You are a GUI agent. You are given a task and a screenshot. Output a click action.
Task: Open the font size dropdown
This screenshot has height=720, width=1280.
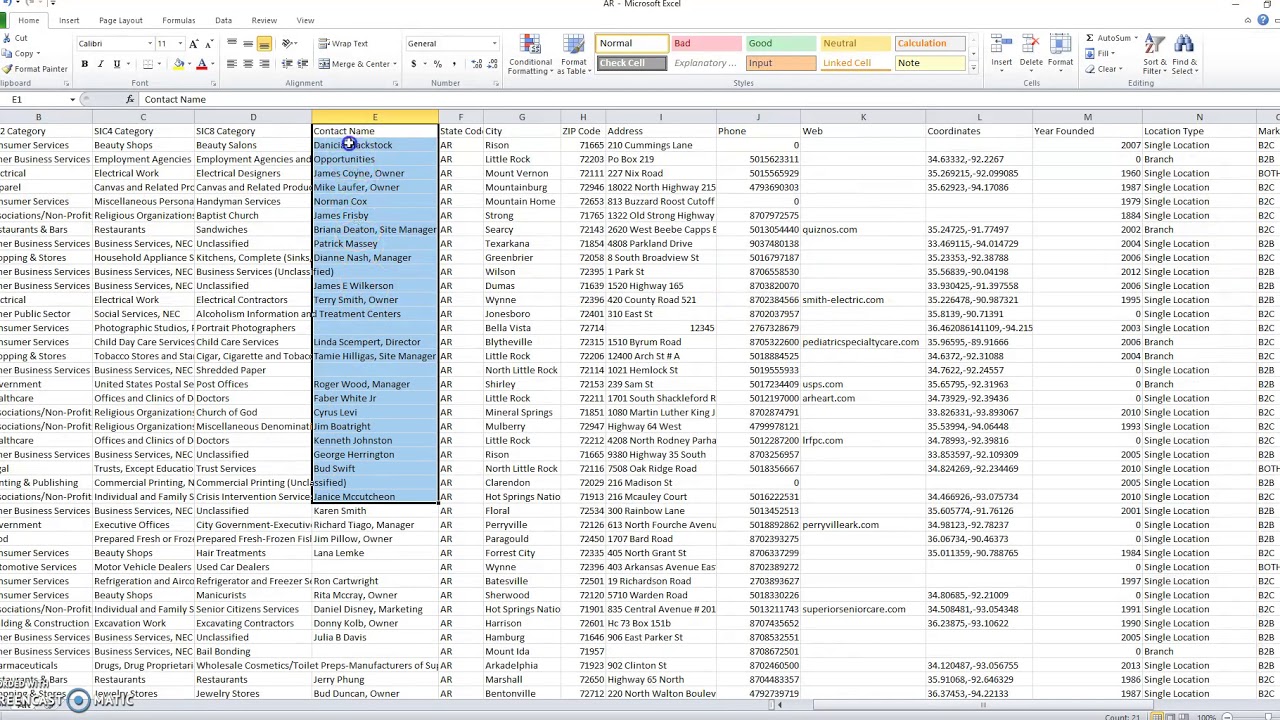179,44
